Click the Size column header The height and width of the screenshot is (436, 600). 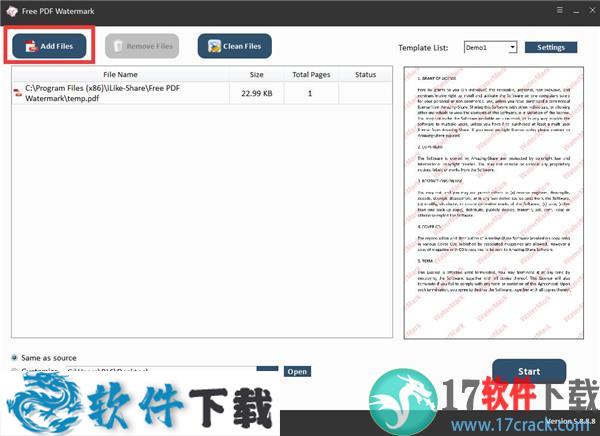pyautogui.click(x=257, y=74)
